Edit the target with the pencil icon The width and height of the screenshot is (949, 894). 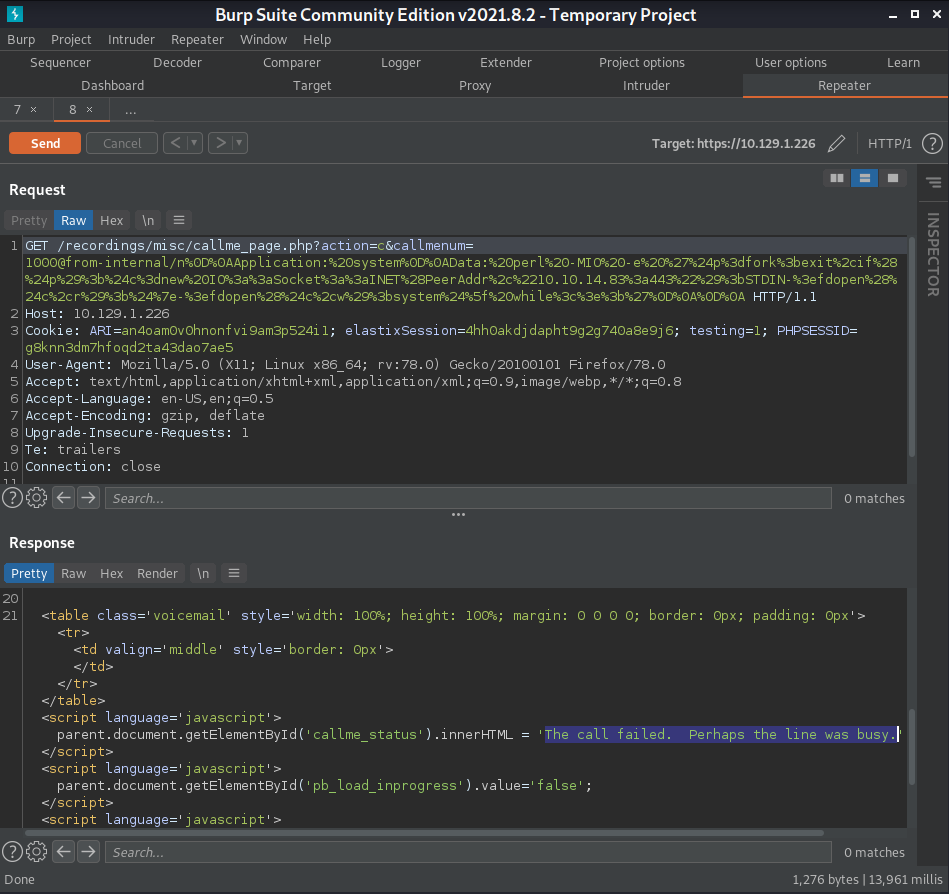pos(836,143)
